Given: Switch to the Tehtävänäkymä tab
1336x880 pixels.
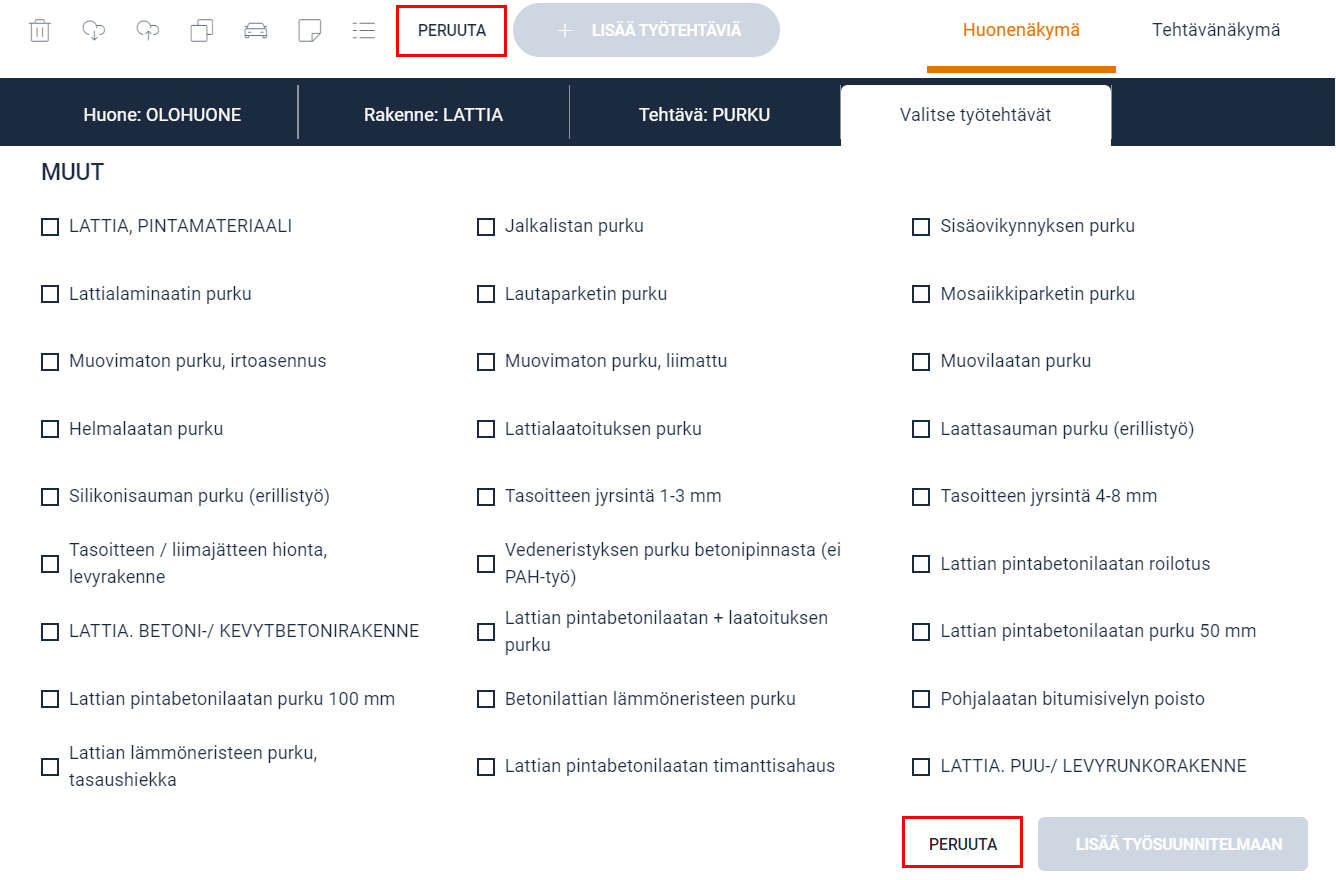Looking at the screenshot, I should 1216,30.
